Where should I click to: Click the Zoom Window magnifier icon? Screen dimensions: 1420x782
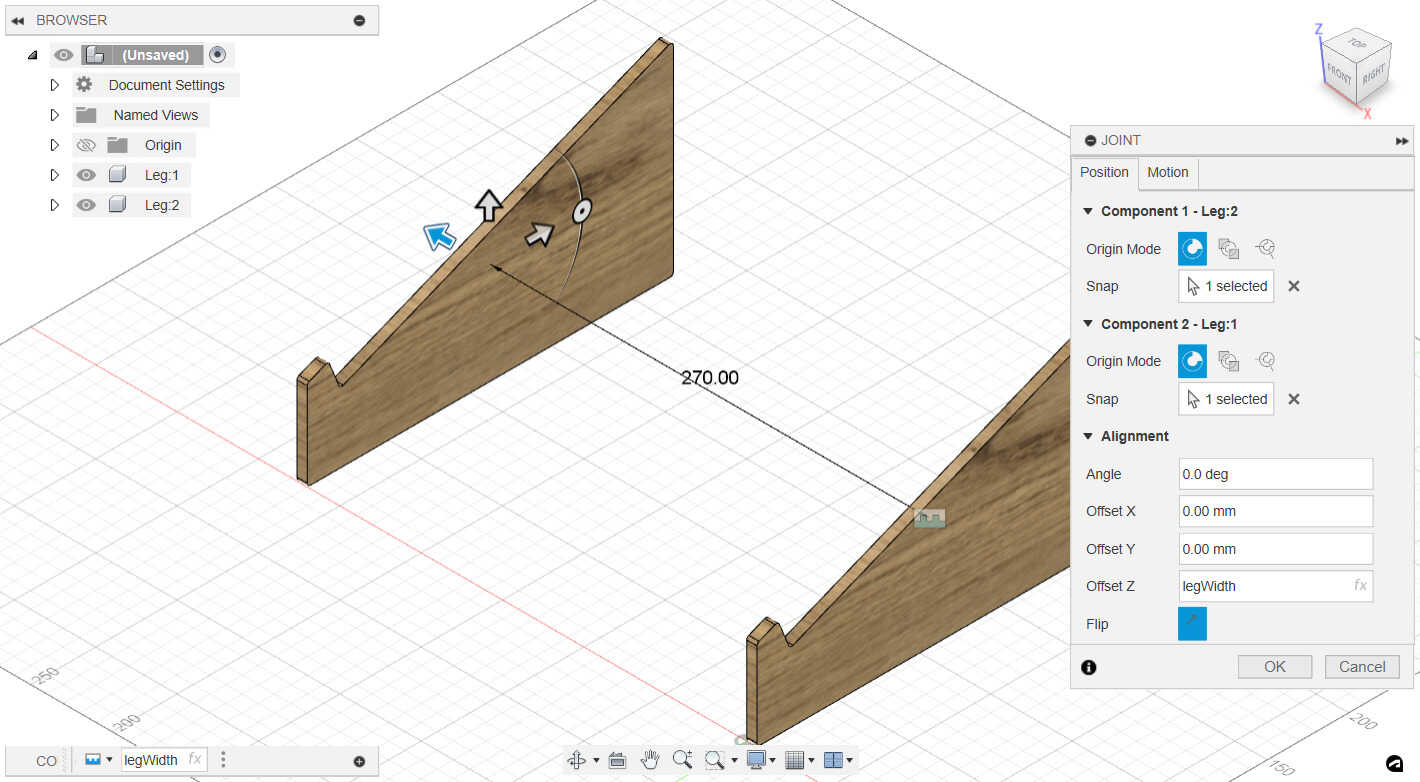coord(714,760)
